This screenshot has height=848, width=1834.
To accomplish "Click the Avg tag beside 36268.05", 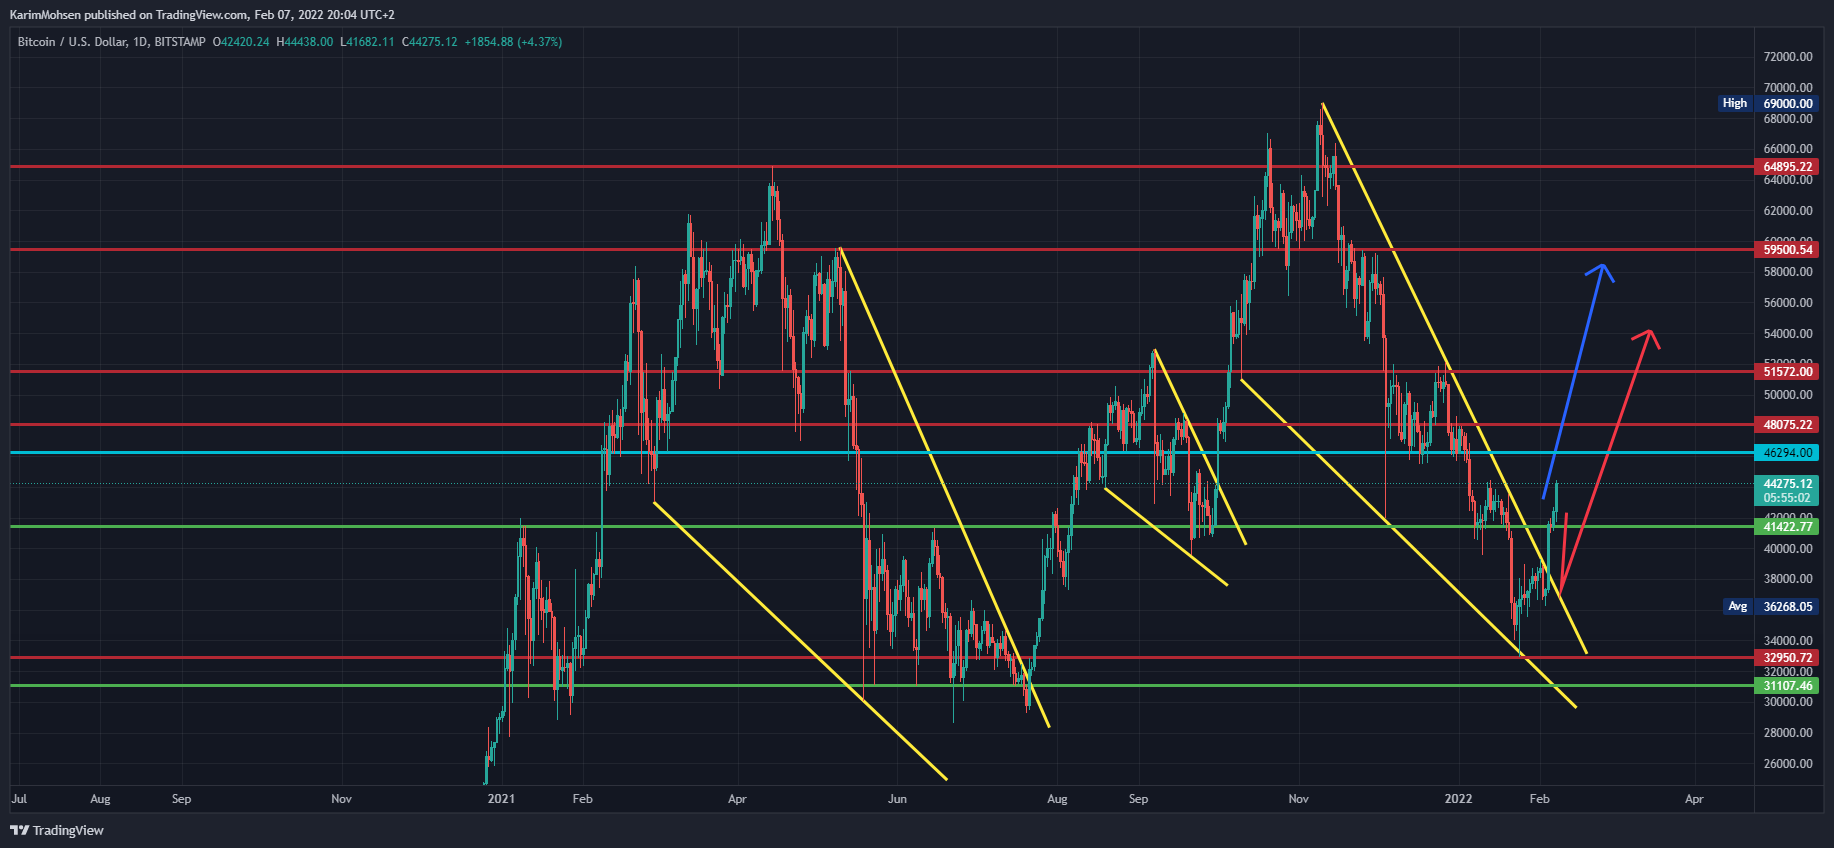I will coord(1738,607).
